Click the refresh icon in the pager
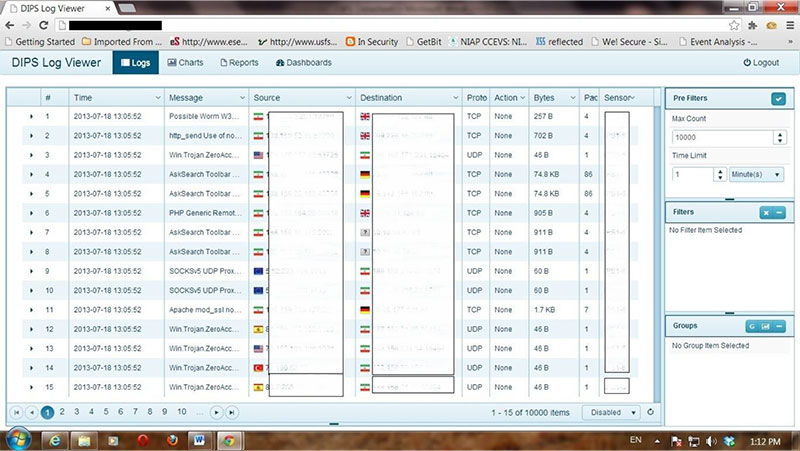 point(651,412)
